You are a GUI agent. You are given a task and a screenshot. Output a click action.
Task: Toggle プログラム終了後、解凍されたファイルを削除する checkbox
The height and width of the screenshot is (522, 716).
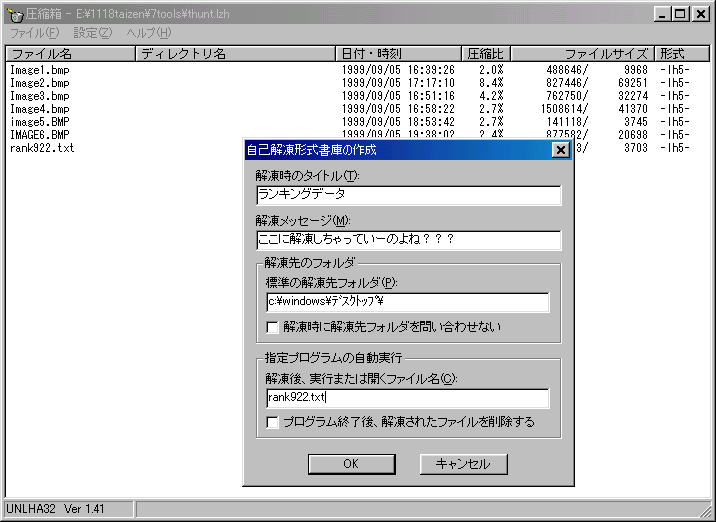pyautogui.click(x=273, y=422)
